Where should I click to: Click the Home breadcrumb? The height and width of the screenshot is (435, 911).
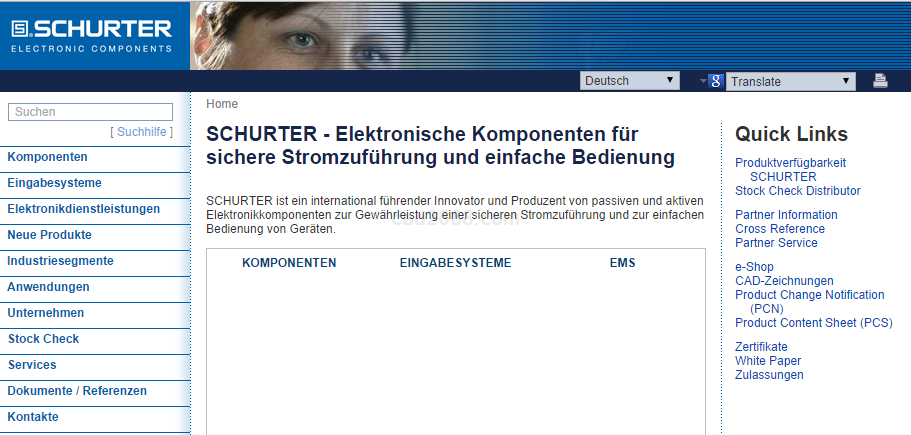(x=222, y=104)
